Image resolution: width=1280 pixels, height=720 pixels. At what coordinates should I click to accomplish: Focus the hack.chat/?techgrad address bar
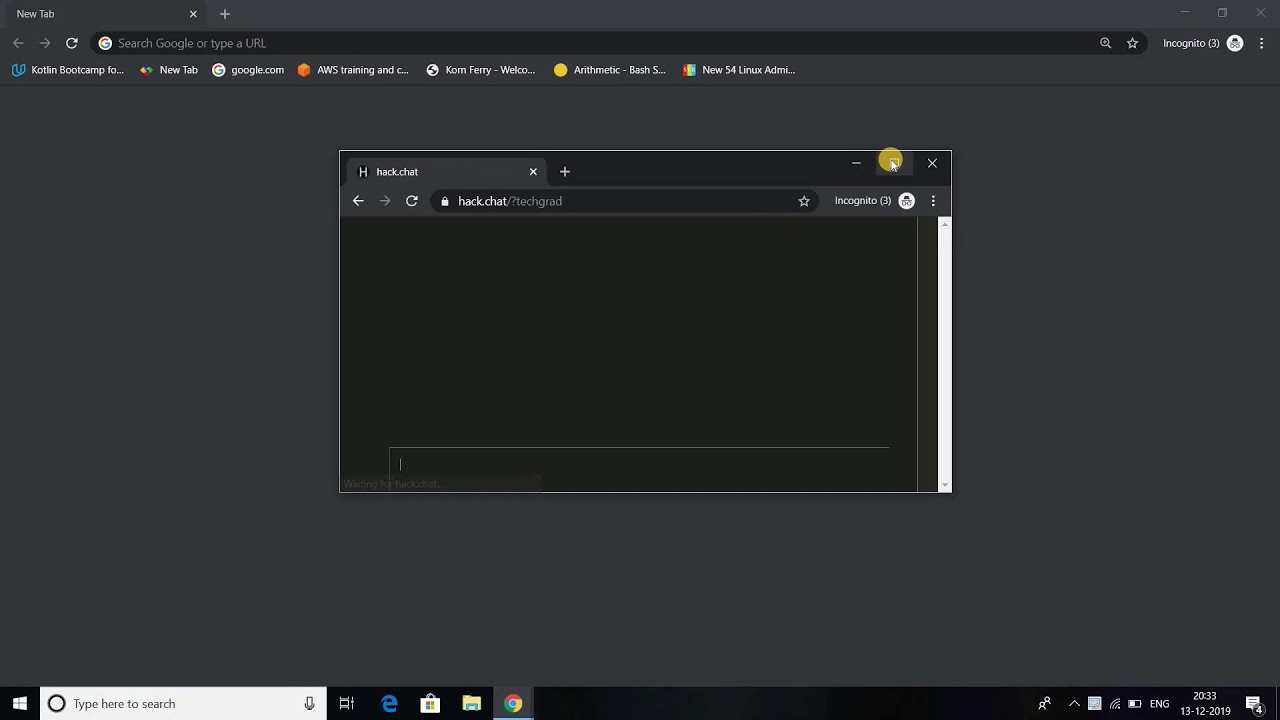point(625,201)
